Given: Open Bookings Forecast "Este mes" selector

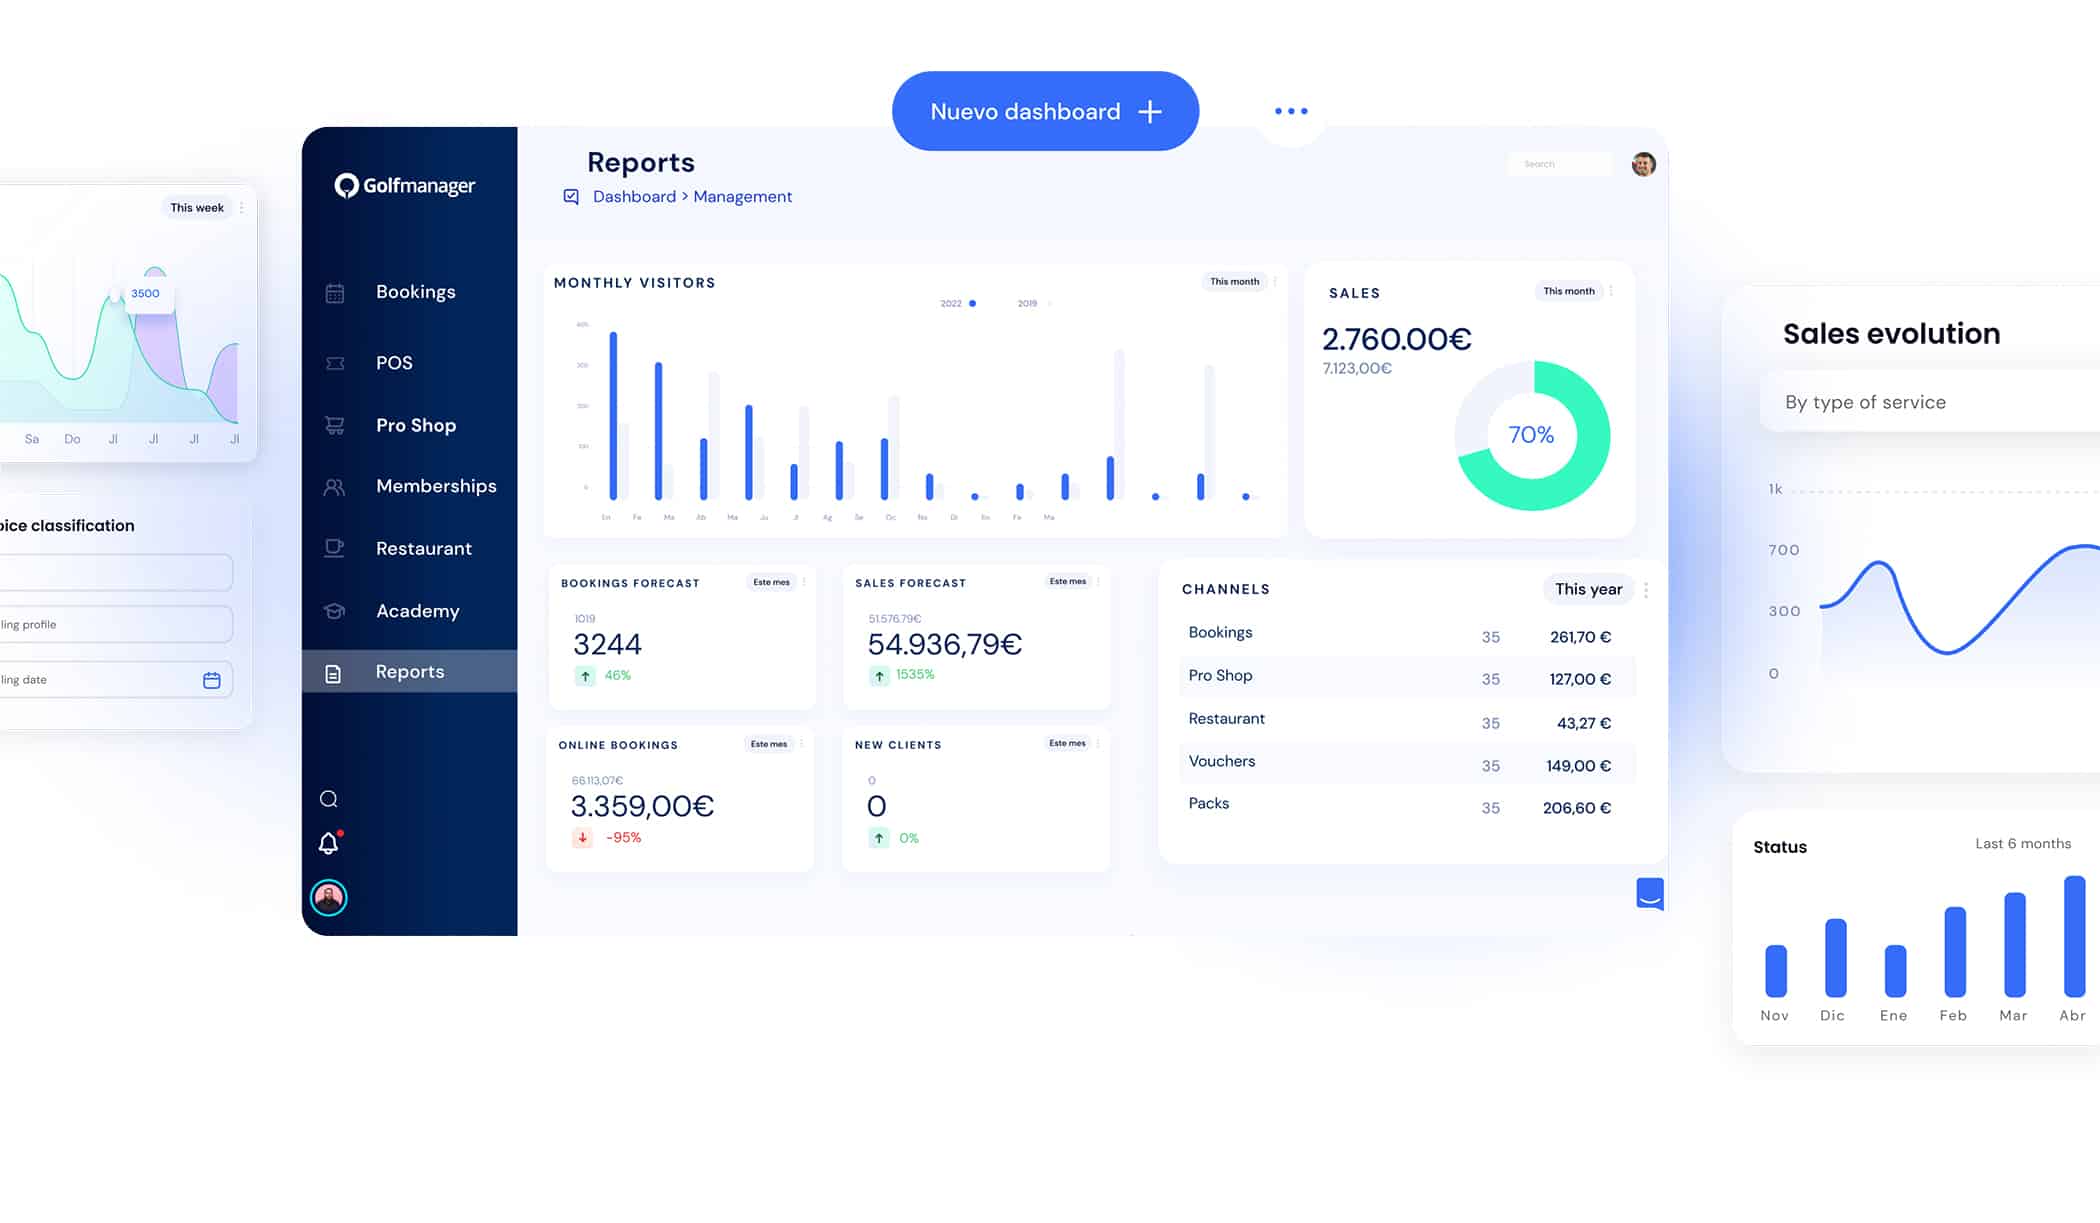Looking at the screenshot, I should pos(771,582).
